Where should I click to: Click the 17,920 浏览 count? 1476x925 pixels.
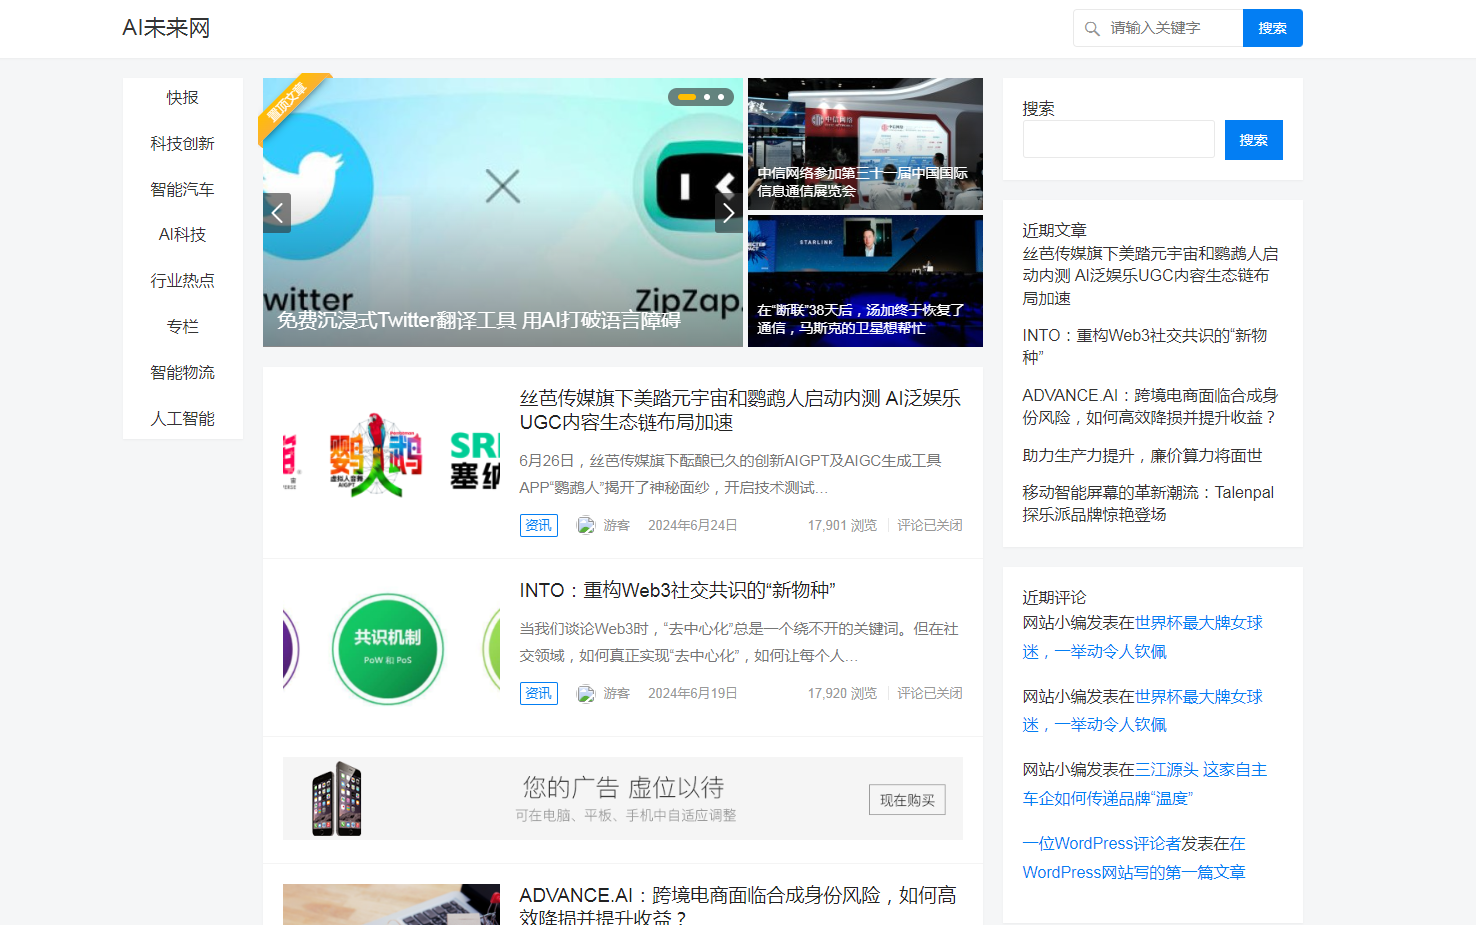(842, 694)
